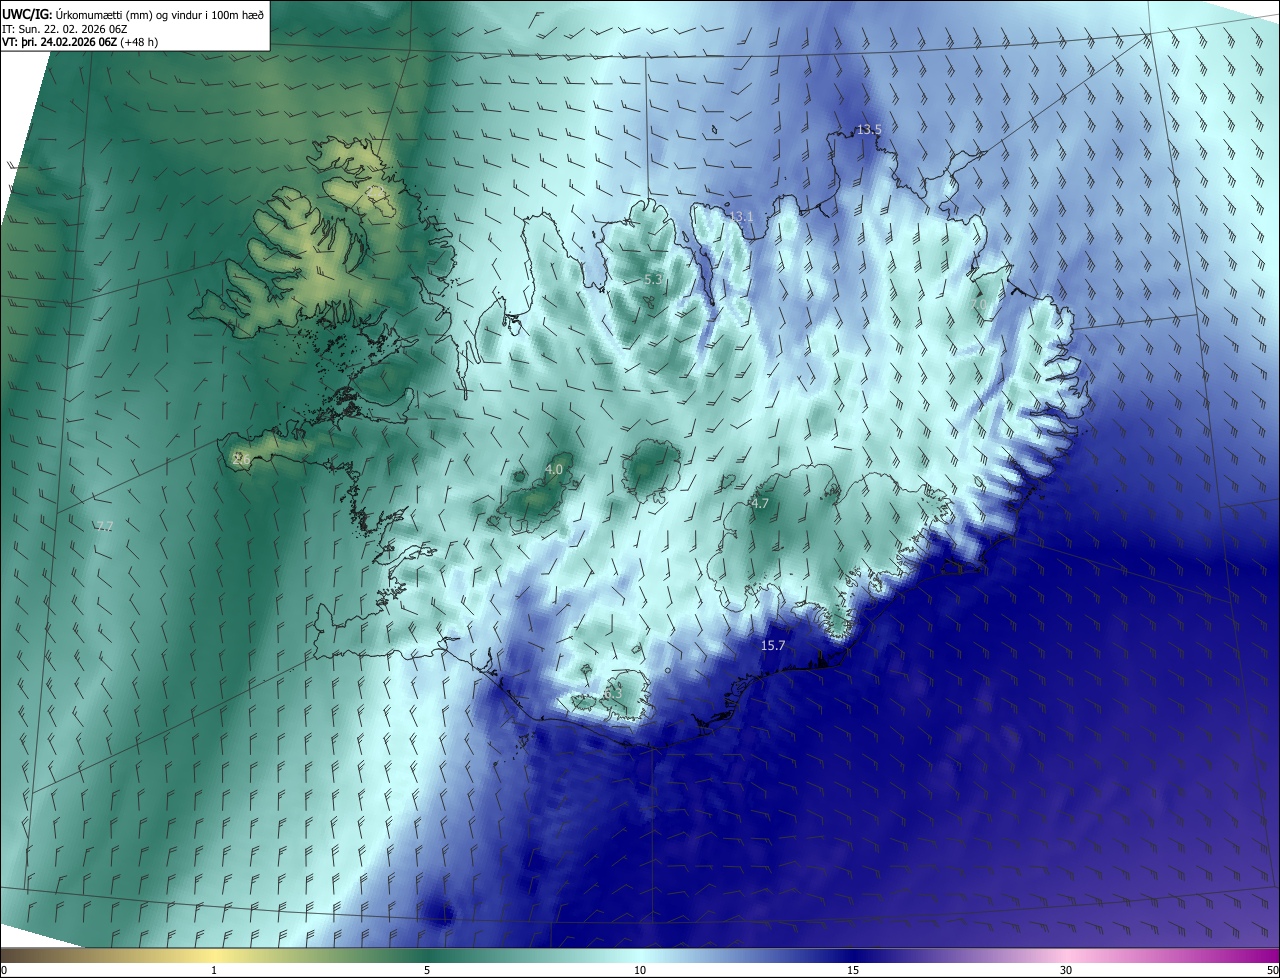Click the 4.7 precipitation value on glacier
1280x978 pixels.
759,504
